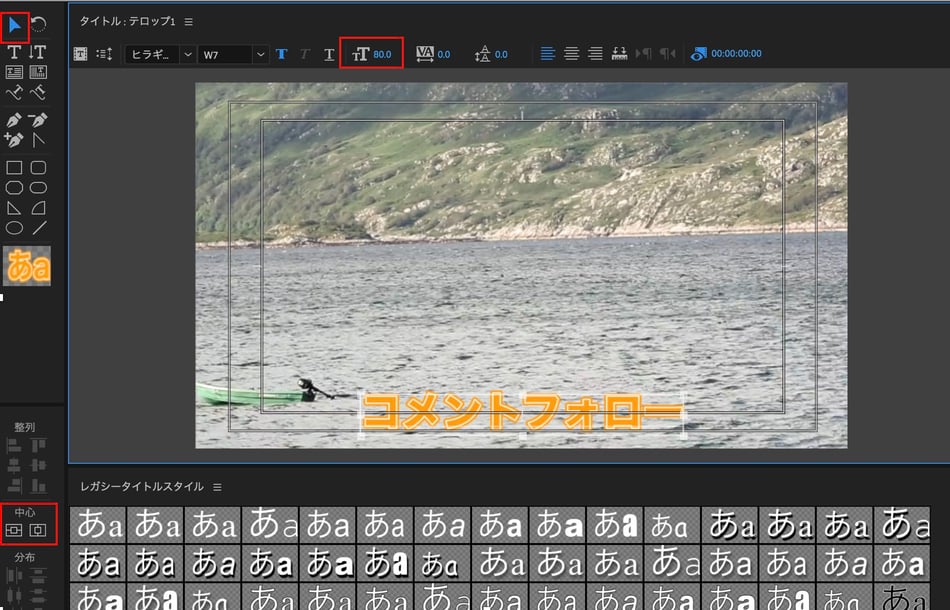Open the W7 font style dropdown
Viewport: 950px width, 610px height.
(234, 54)
